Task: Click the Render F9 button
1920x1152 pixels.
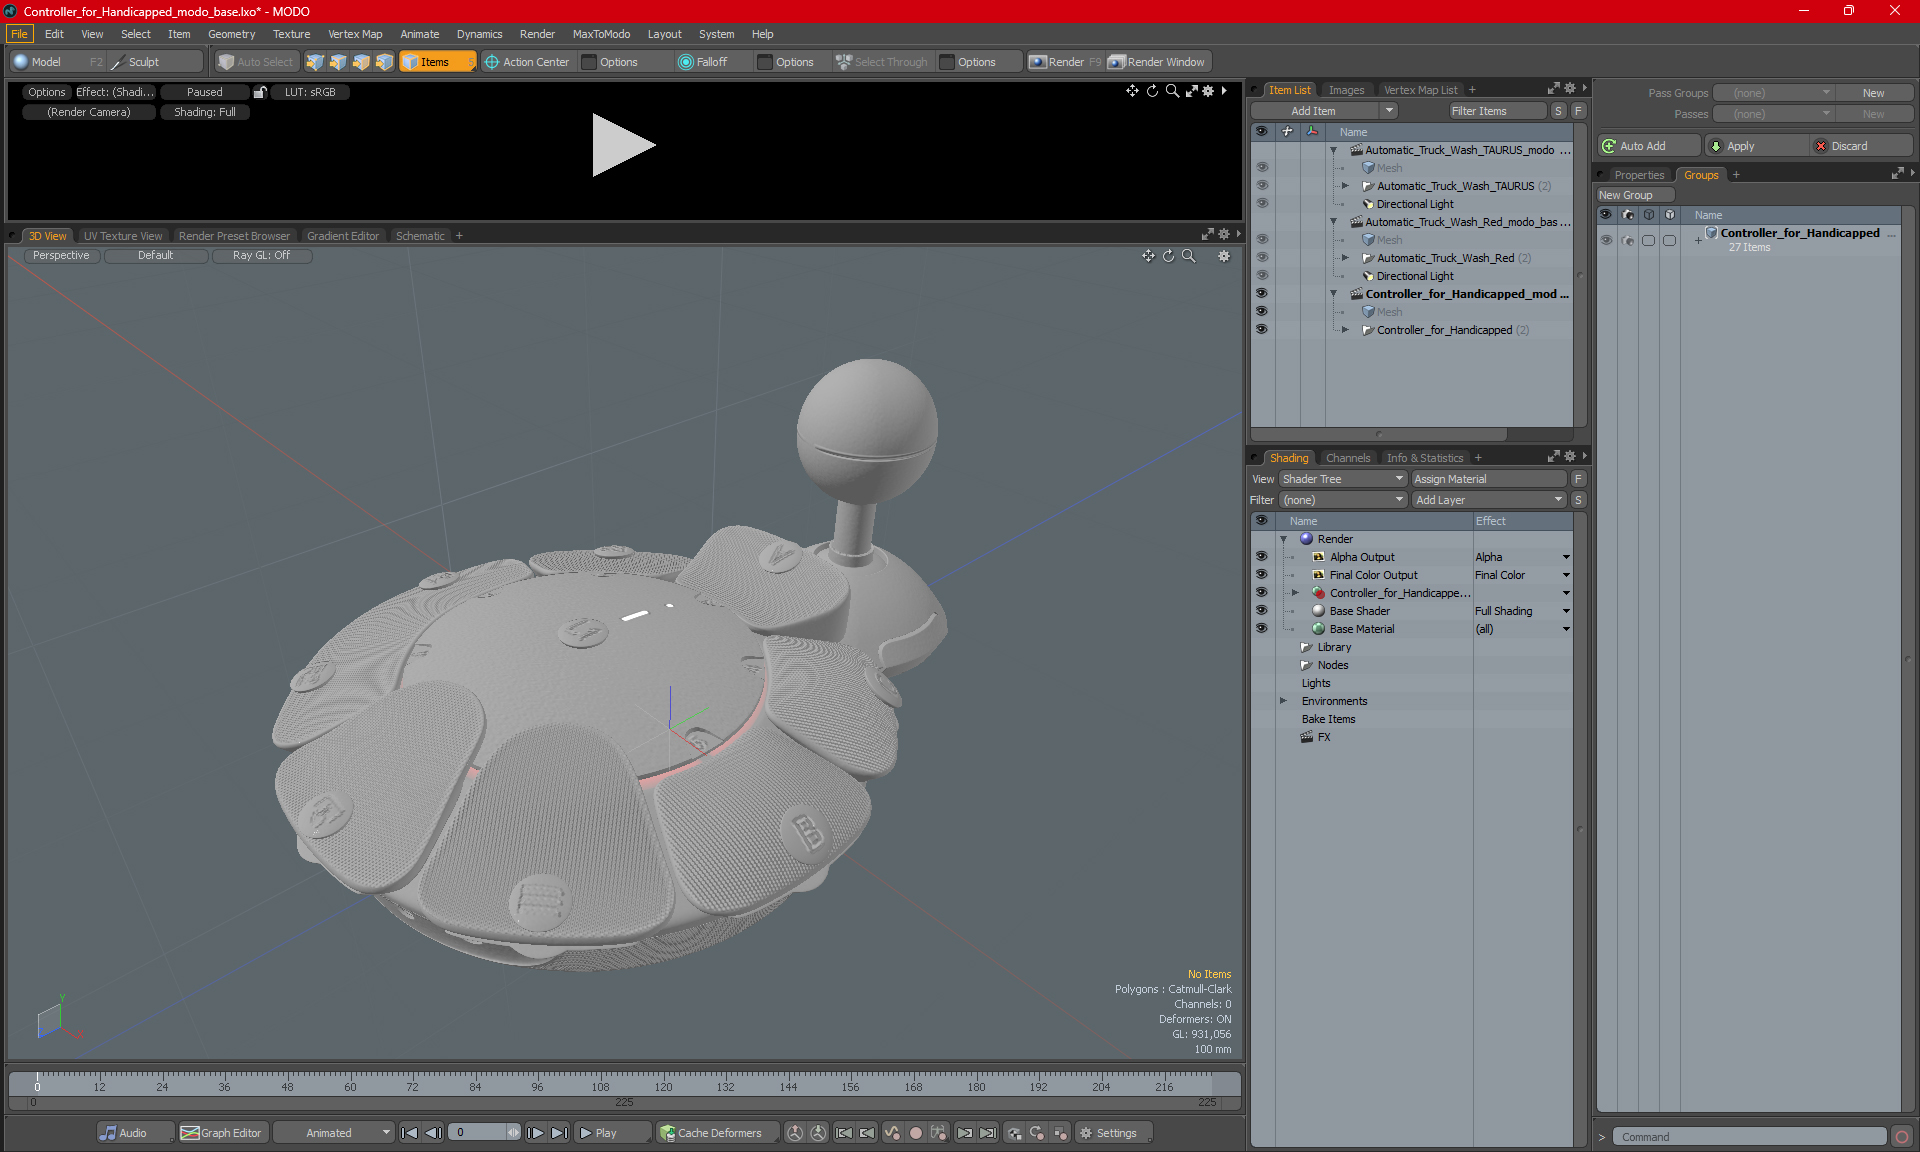Action: click(x=1065, y=62)
